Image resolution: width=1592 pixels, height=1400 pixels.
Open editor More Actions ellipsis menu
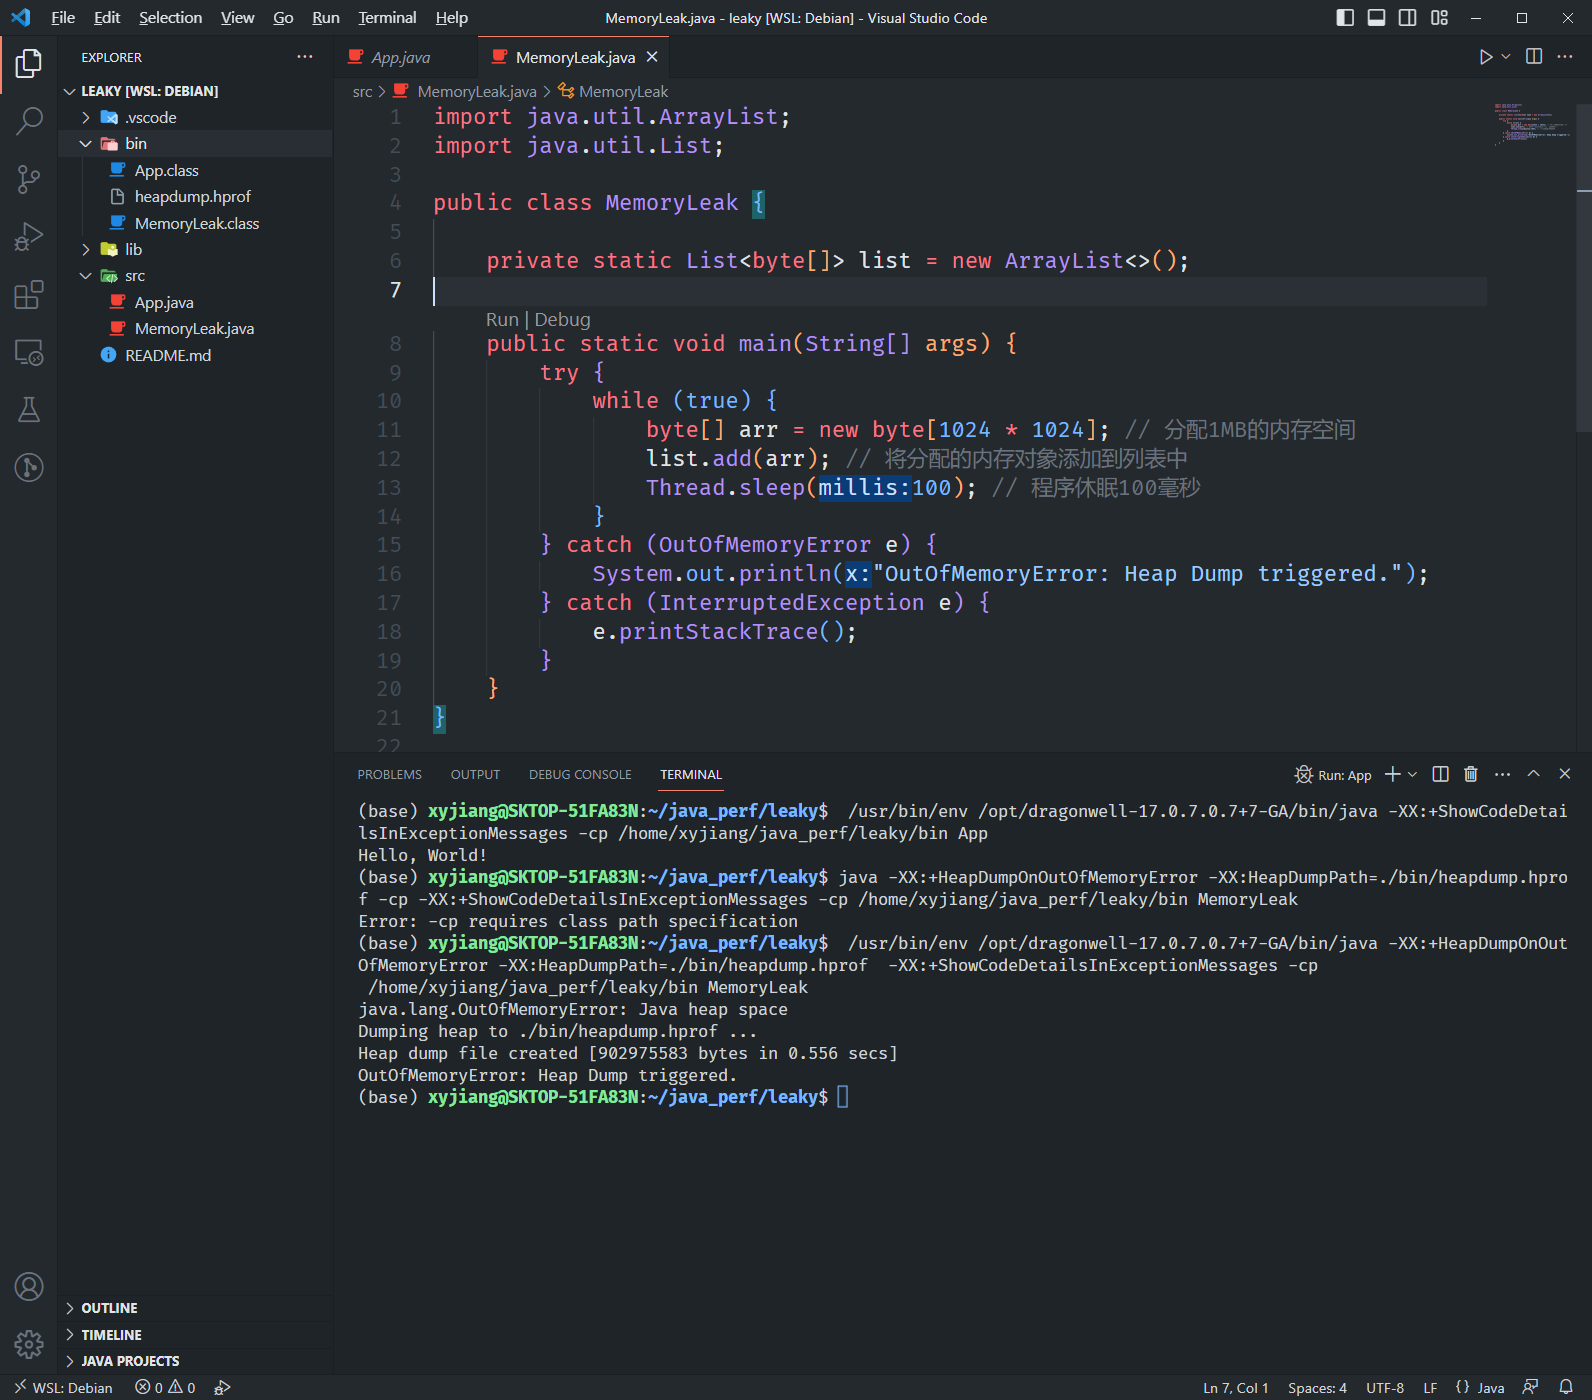tap(1565, 57)
